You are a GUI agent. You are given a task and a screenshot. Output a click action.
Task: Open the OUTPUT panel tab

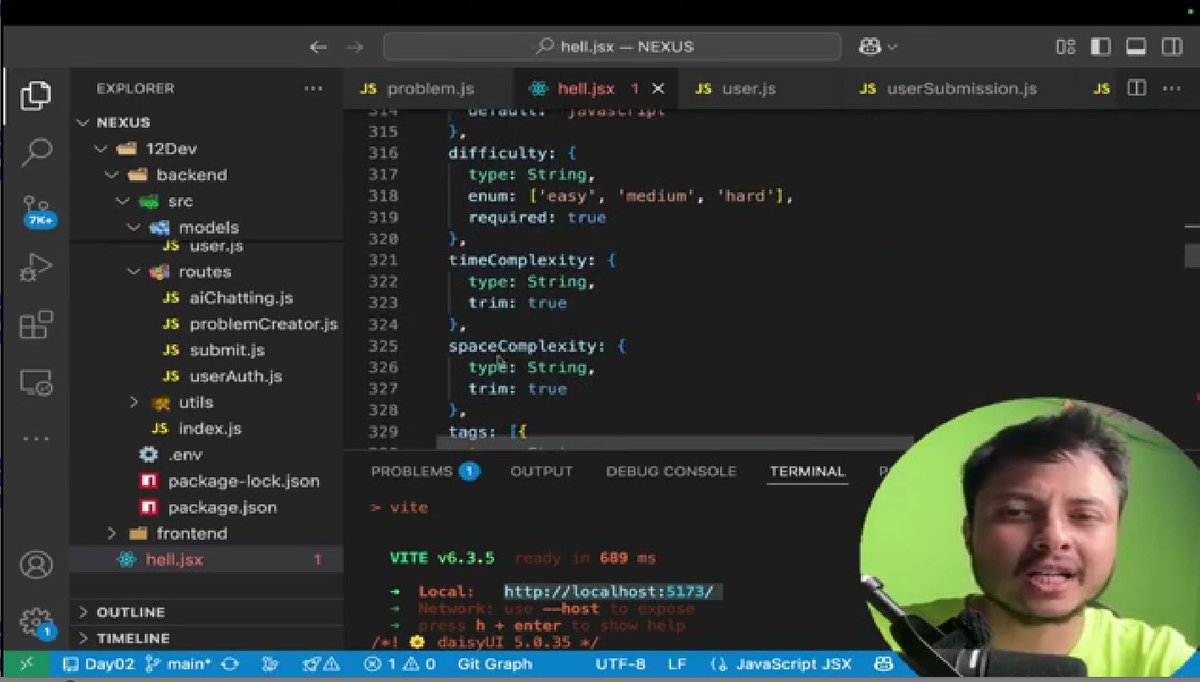542,471
